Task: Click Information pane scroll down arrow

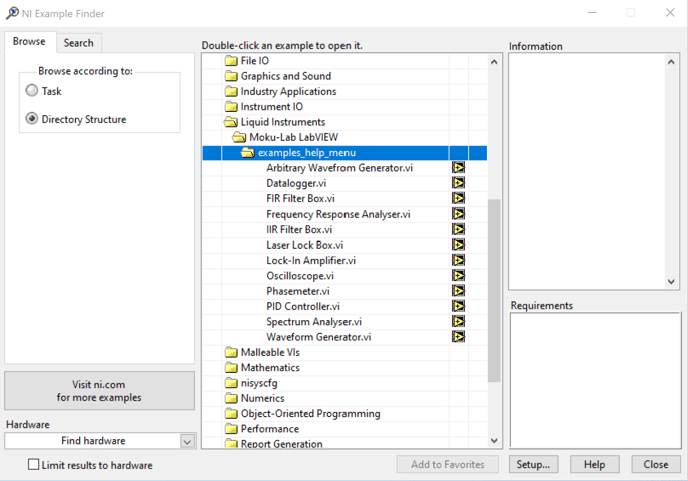Action: click(x=671, y=282)
